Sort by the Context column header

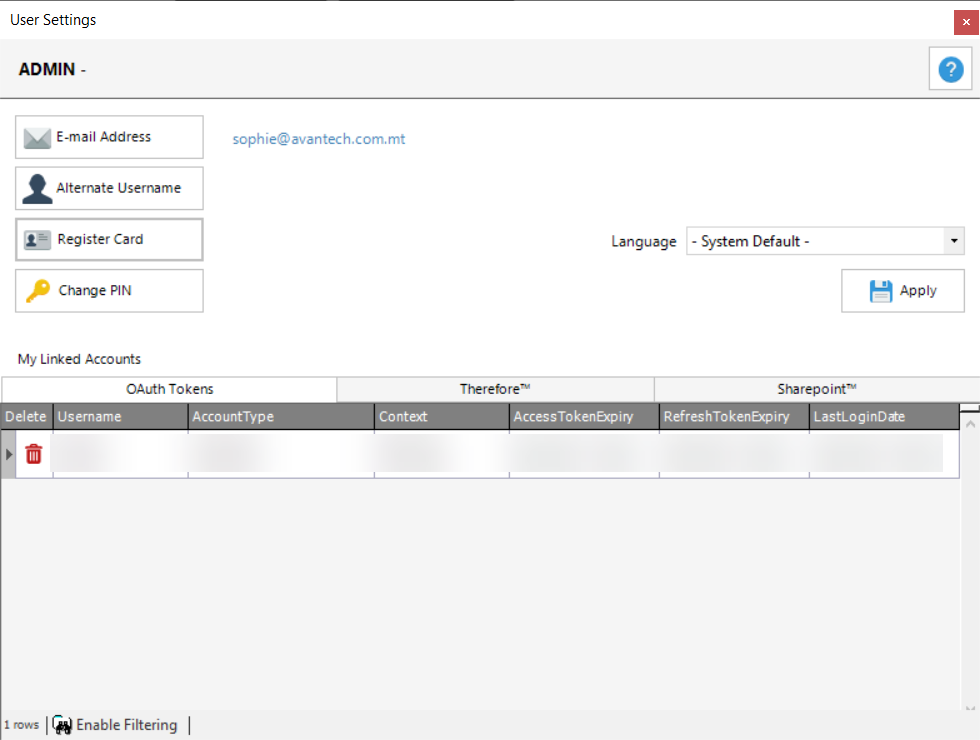coord(441,417)
